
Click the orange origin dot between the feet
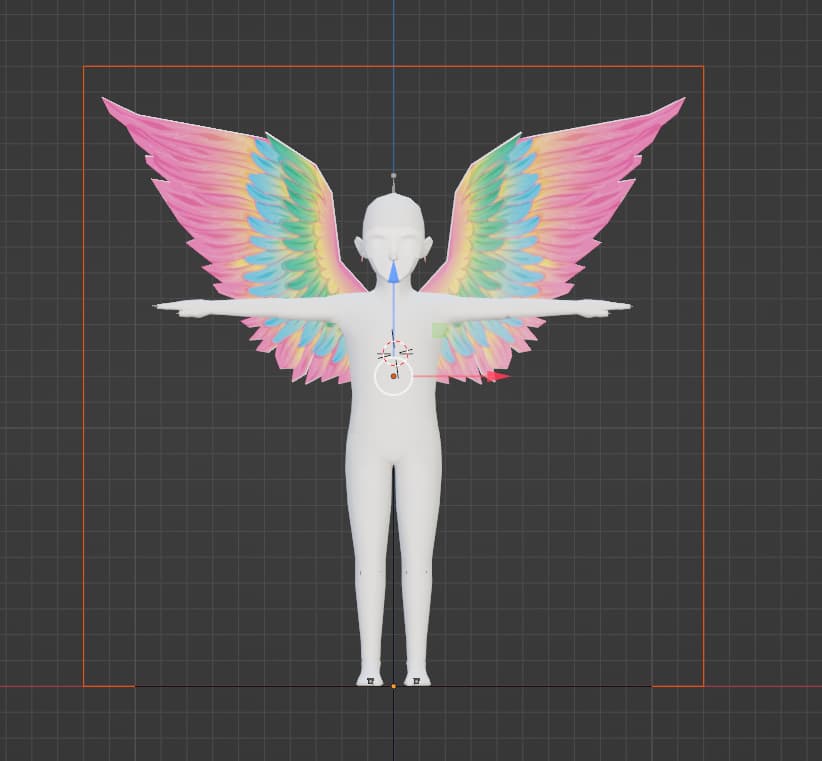tap(394, 686)
